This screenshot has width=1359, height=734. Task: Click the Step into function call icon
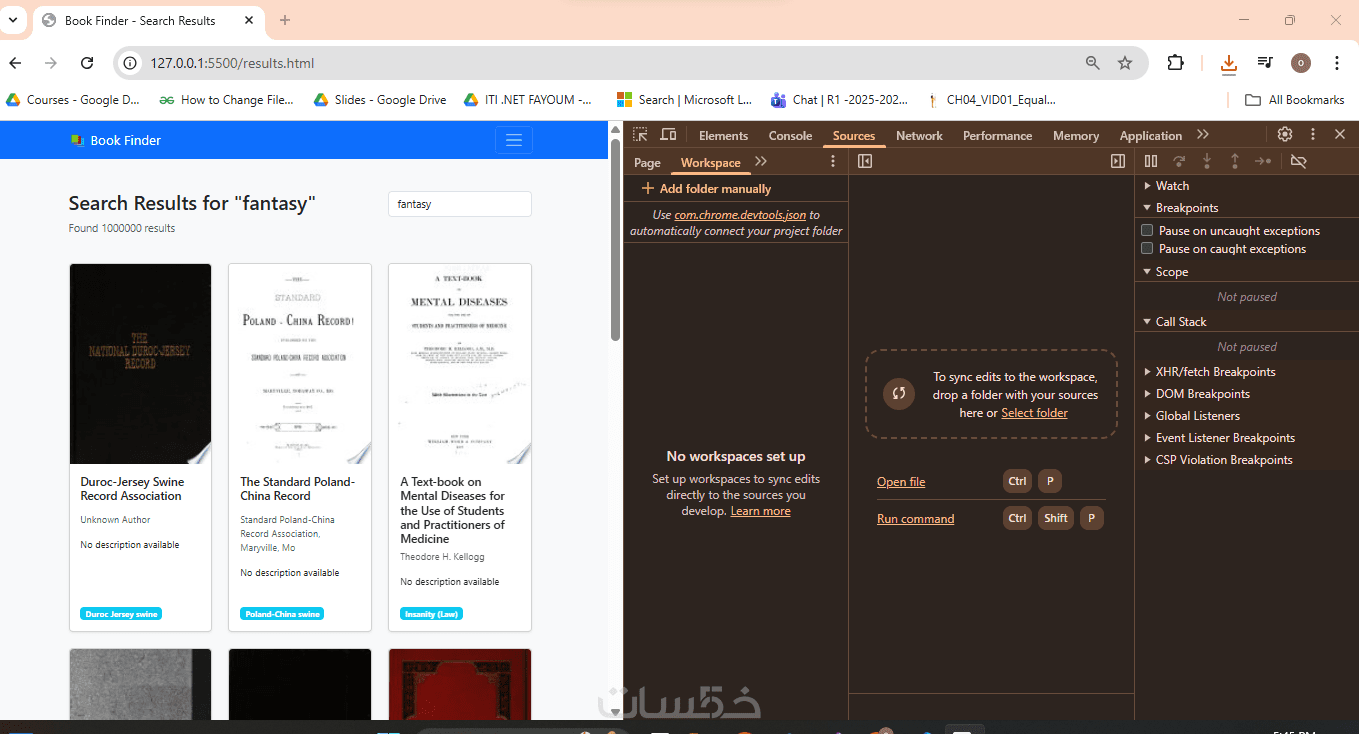click(1207, 161)
